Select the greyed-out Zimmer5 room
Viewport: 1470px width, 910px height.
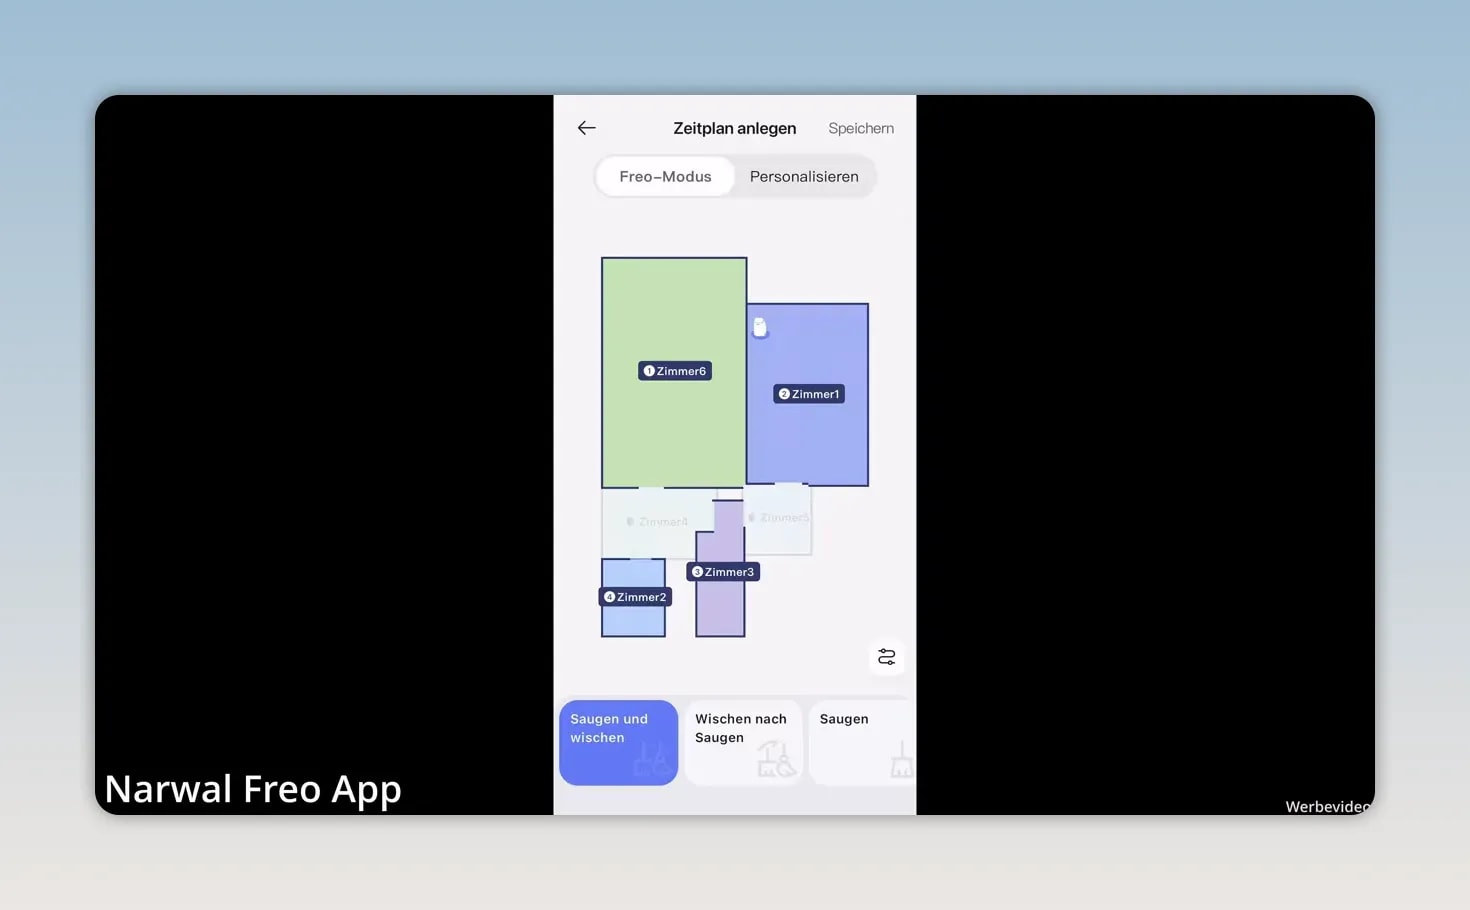point(779,518)
